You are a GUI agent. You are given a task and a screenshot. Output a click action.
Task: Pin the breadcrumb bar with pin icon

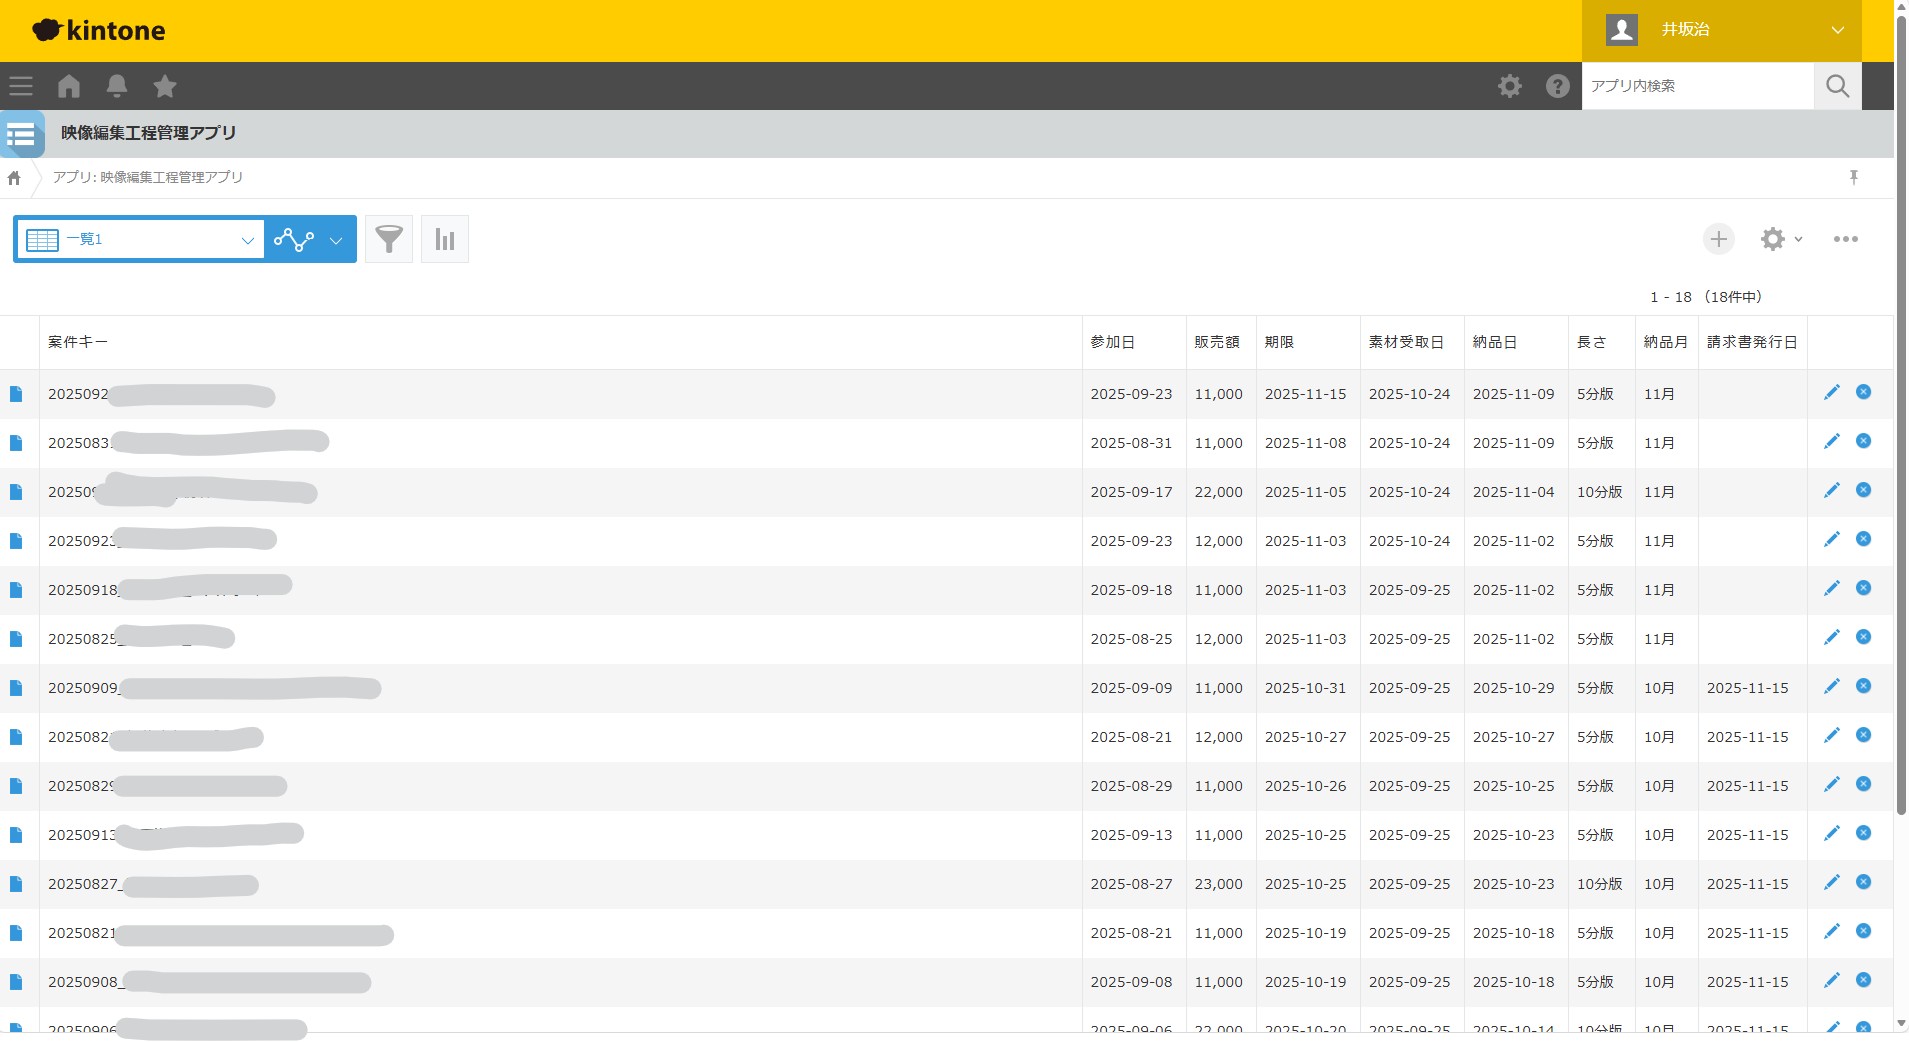click(1853, 177)
